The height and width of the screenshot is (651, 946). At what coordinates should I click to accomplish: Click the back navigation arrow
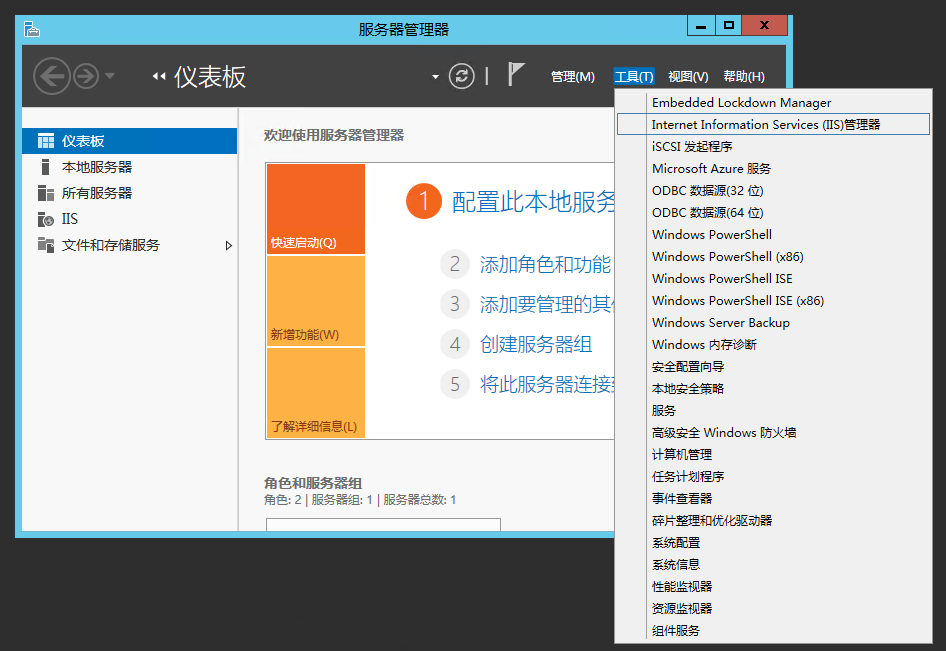tap(51, 75)
